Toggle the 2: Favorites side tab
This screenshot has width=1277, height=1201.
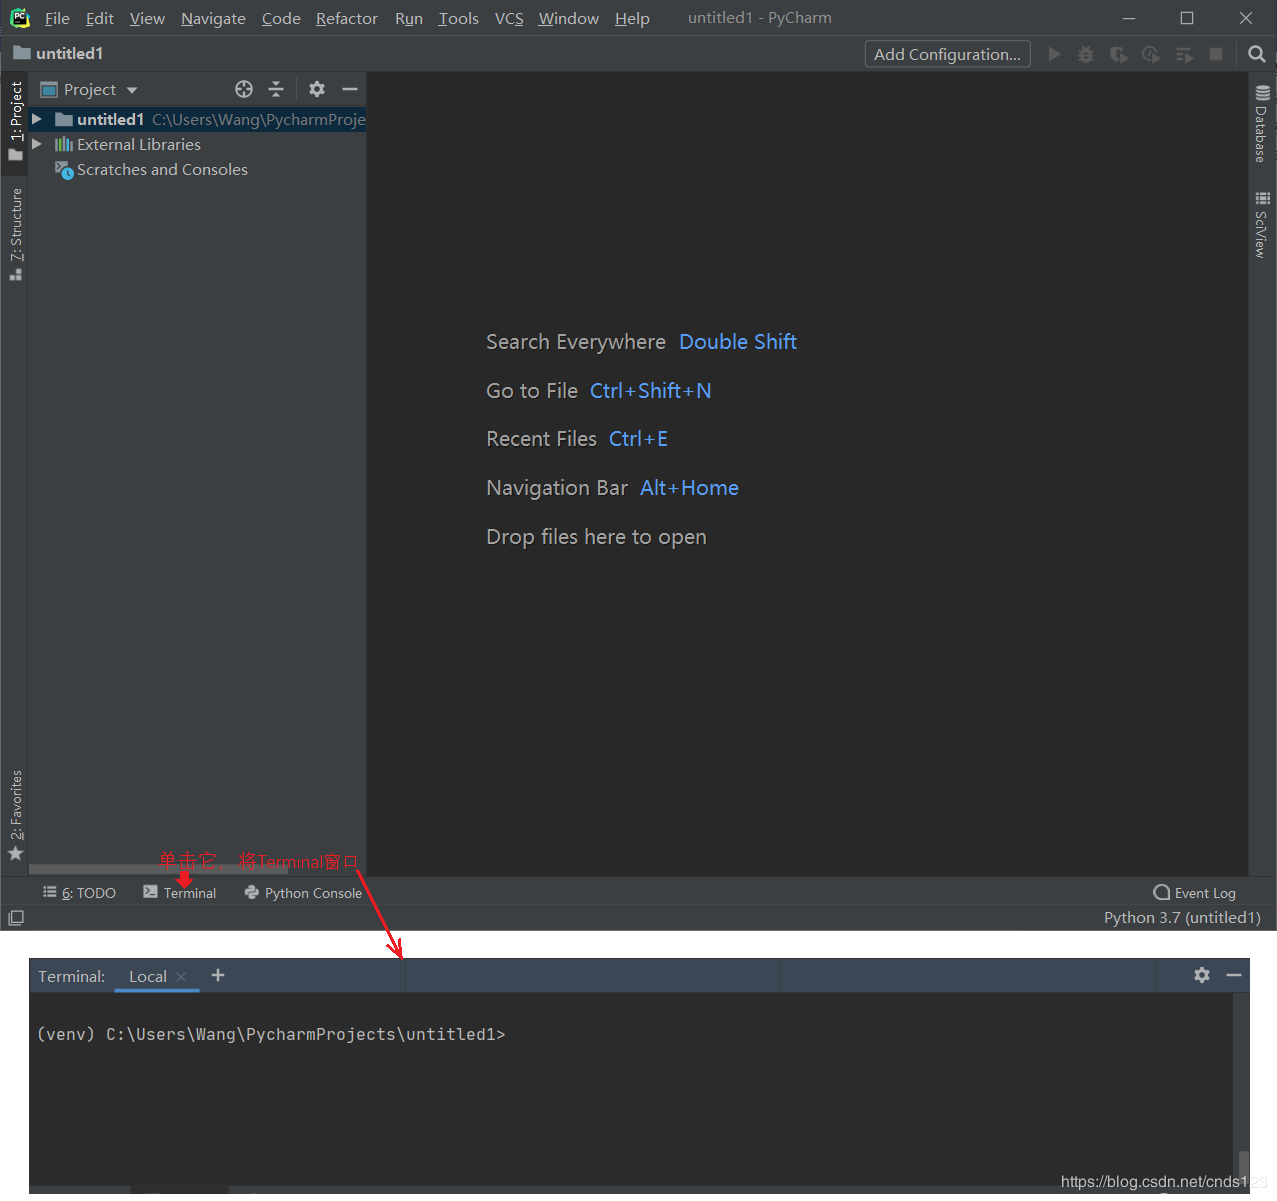pyautogui.click(x=15, y=815)
